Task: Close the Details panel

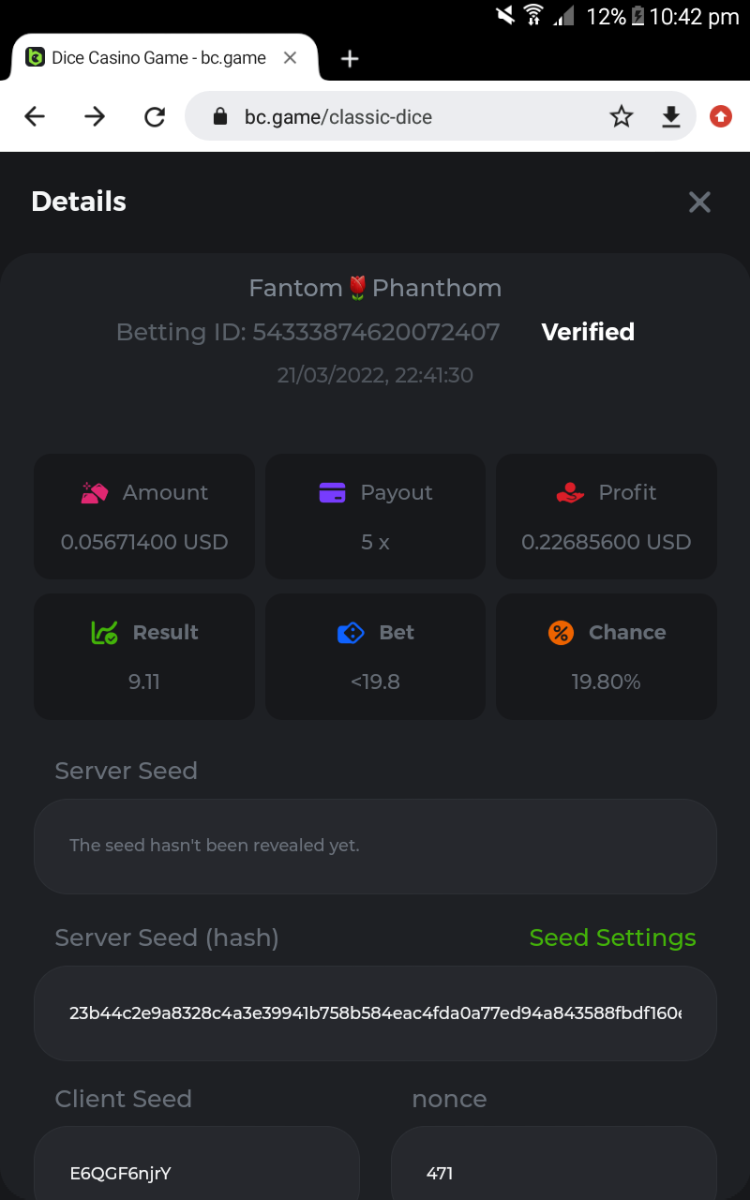Action: pyautogui.click(x=699, y=202)
